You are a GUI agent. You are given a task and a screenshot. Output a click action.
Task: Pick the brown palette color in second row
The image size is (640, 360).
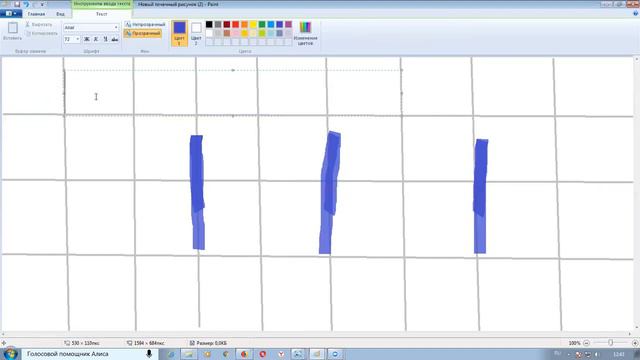227,33
